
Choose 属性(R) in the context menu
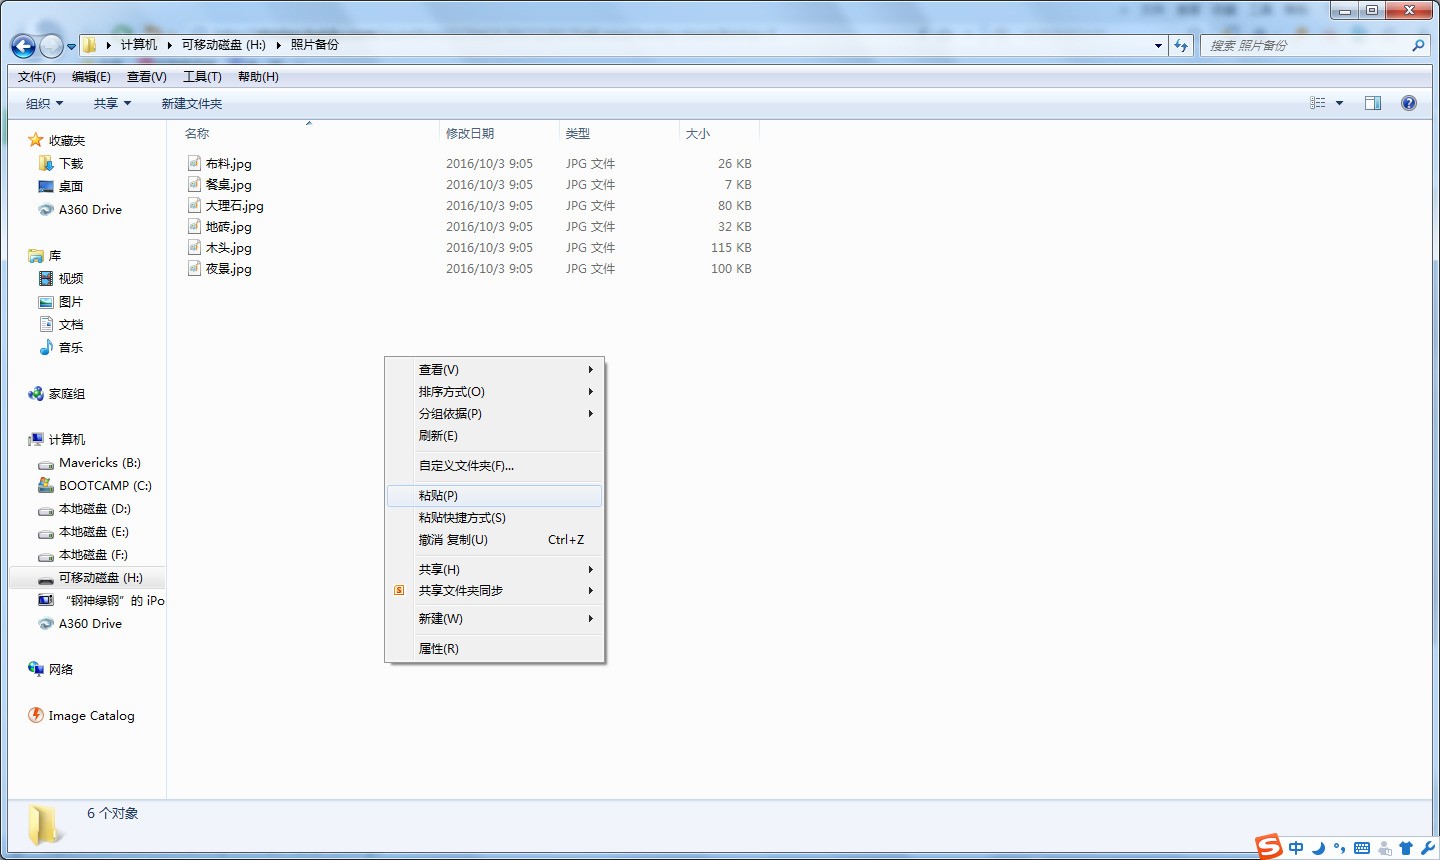(x=495, y=648)
